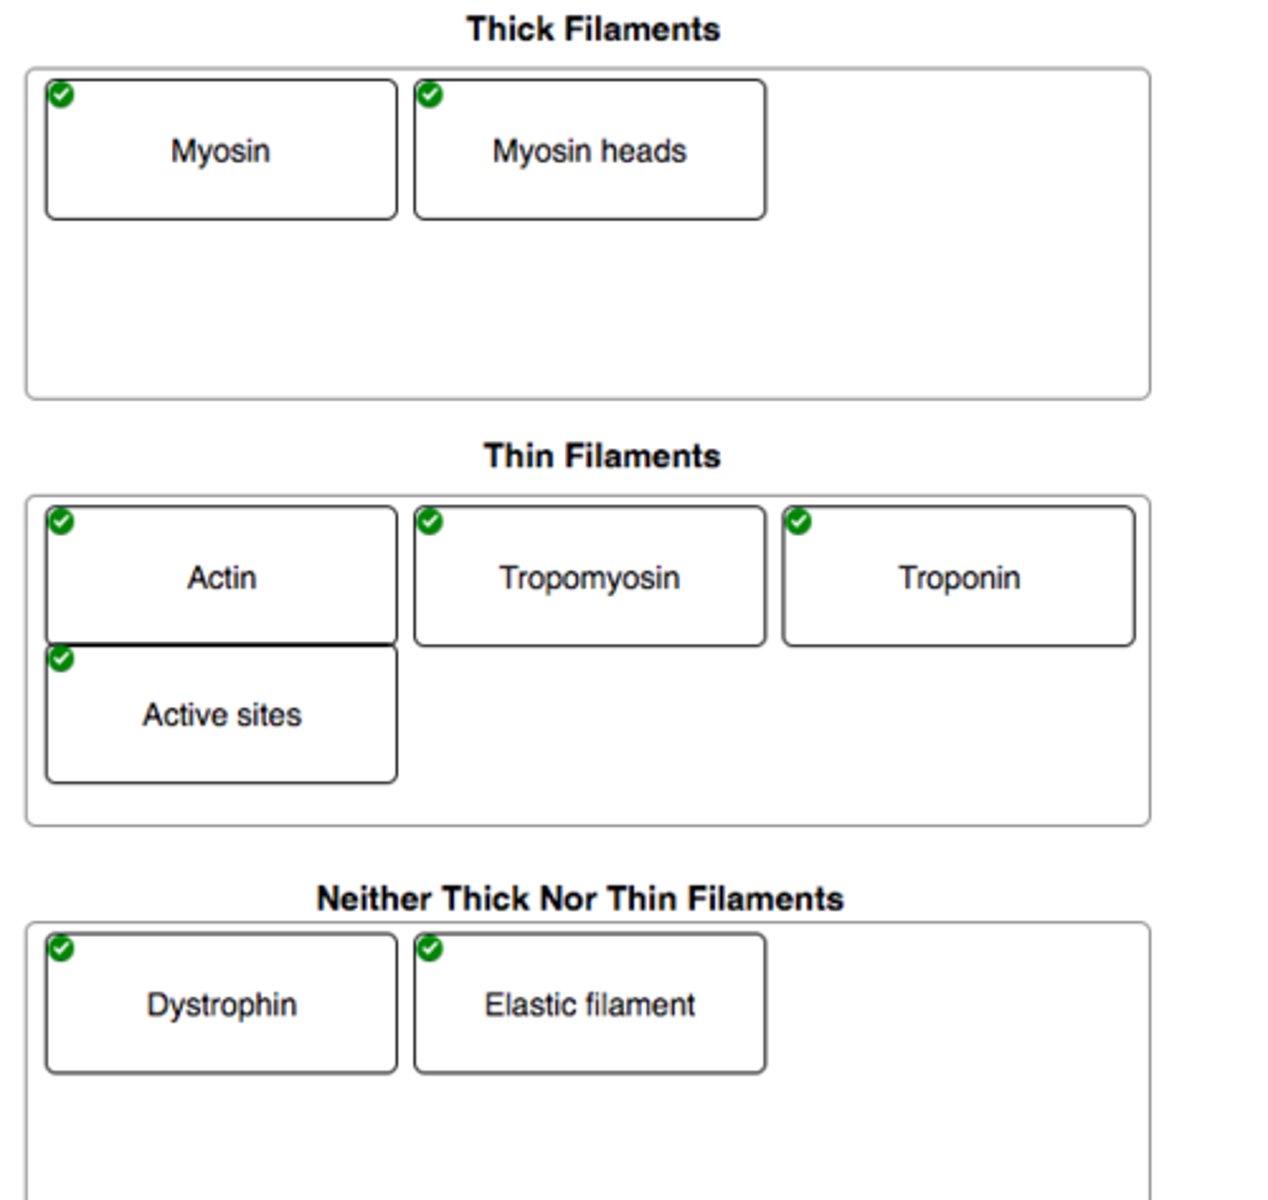
Task: Click the Thick Filaments heading
Action: 593,29
